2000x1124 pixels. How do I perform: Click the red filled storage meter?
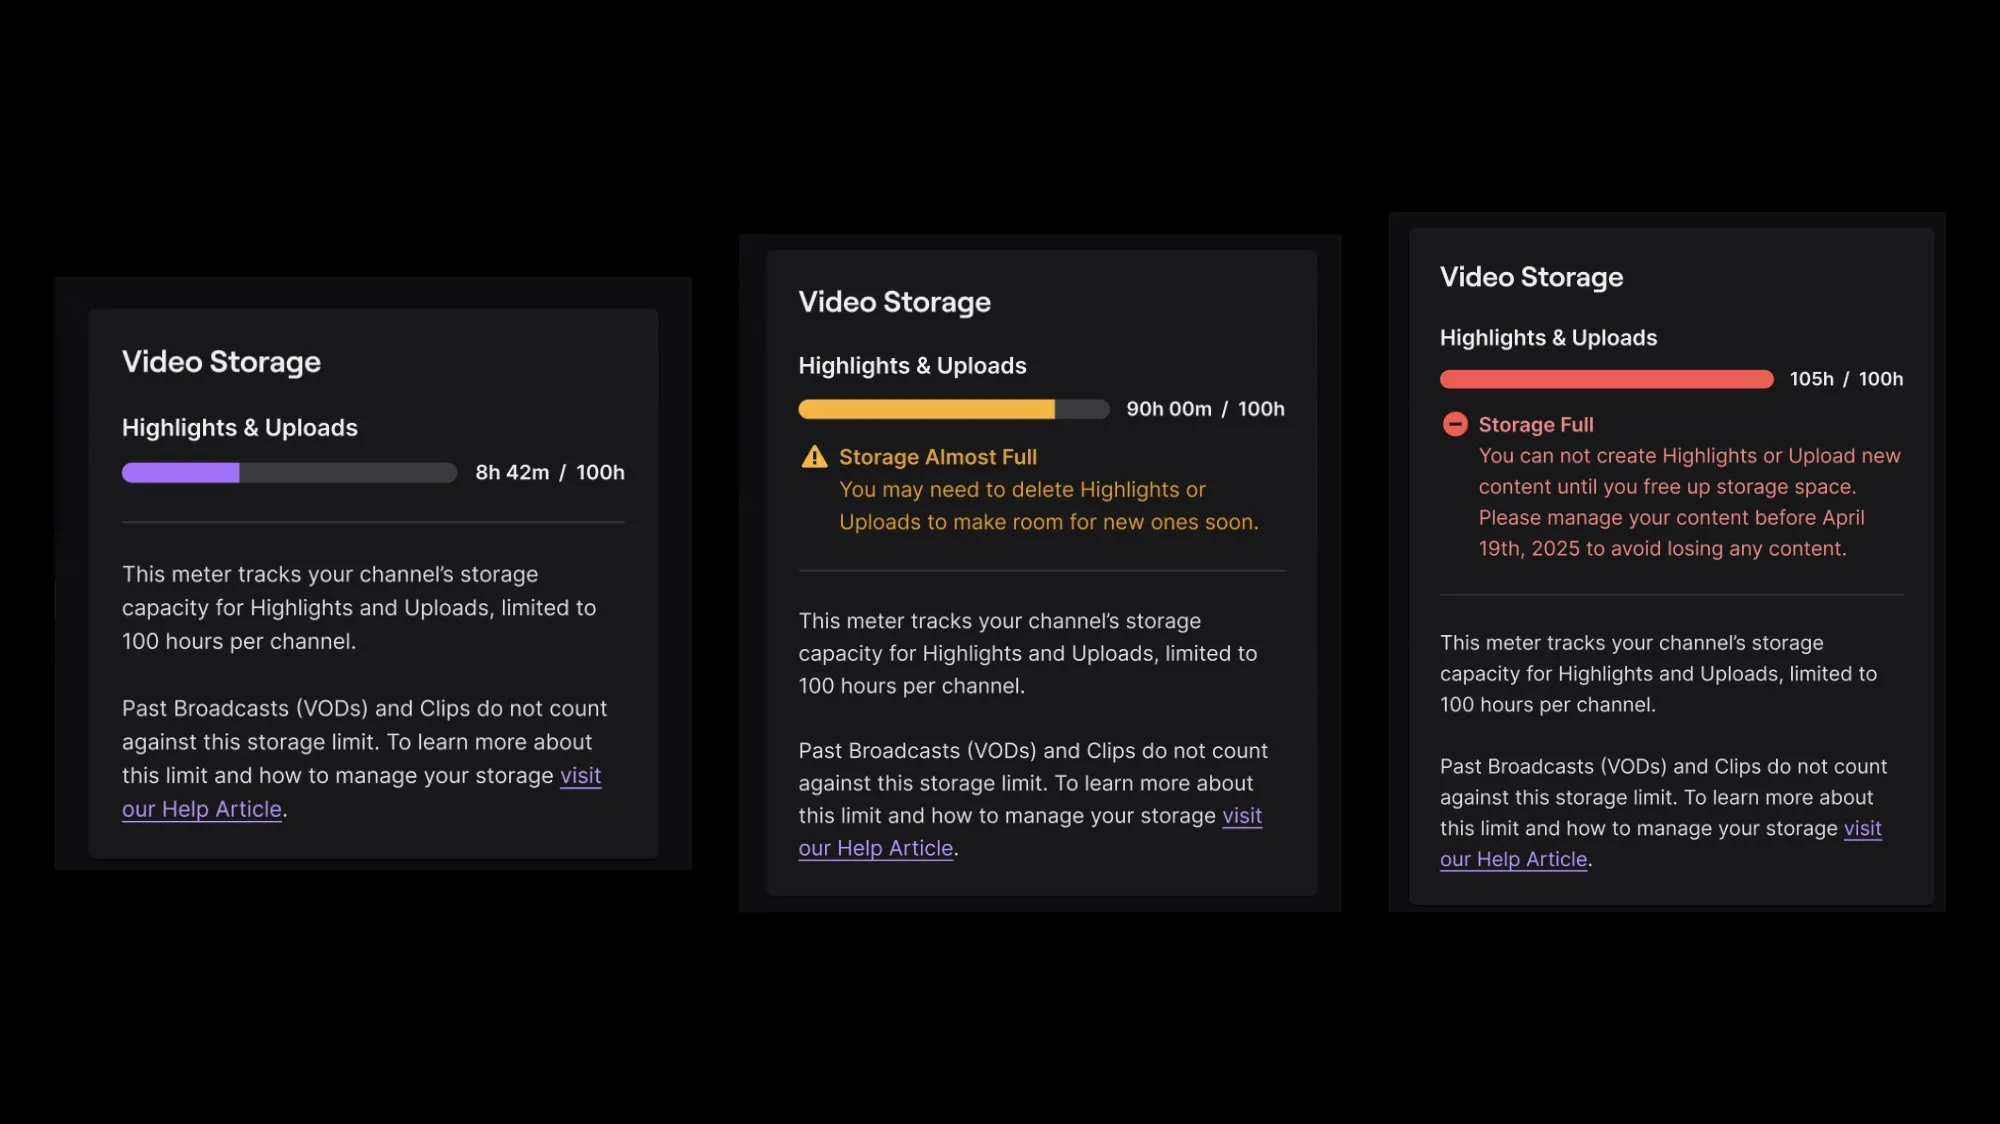pos(1604,378)
